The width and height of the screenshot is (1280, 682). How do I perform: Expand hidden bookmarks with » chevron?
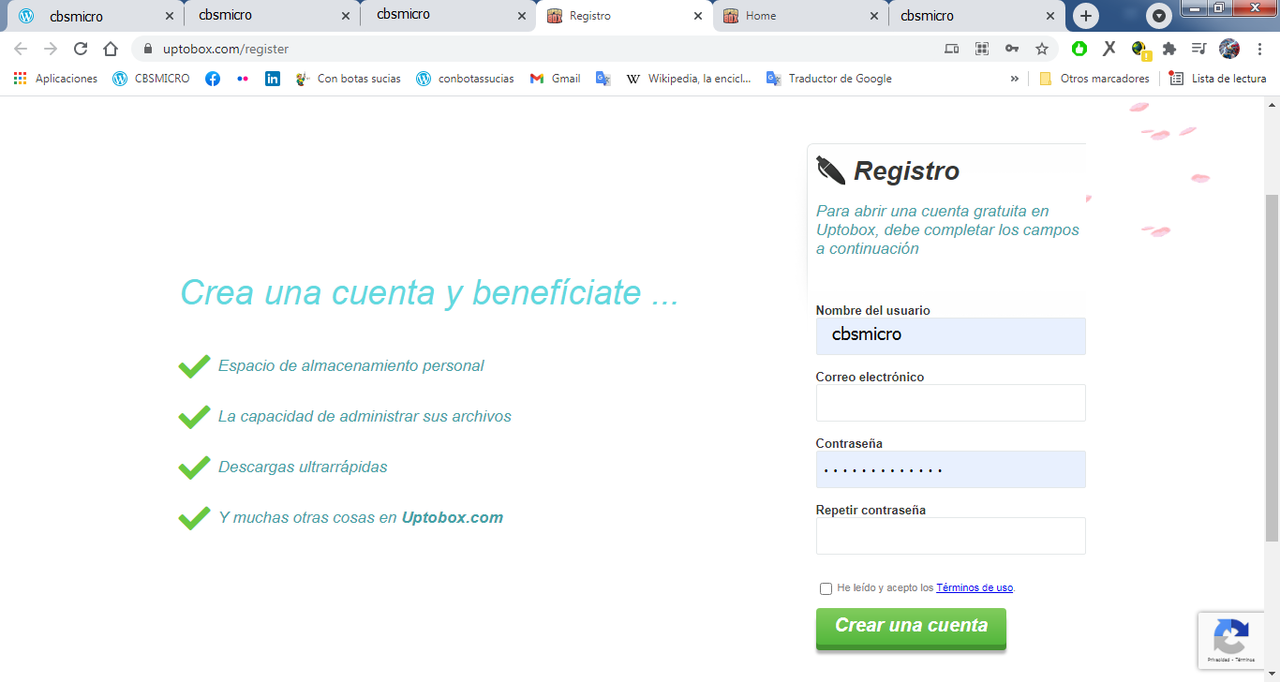click(x=1015, y=78)
